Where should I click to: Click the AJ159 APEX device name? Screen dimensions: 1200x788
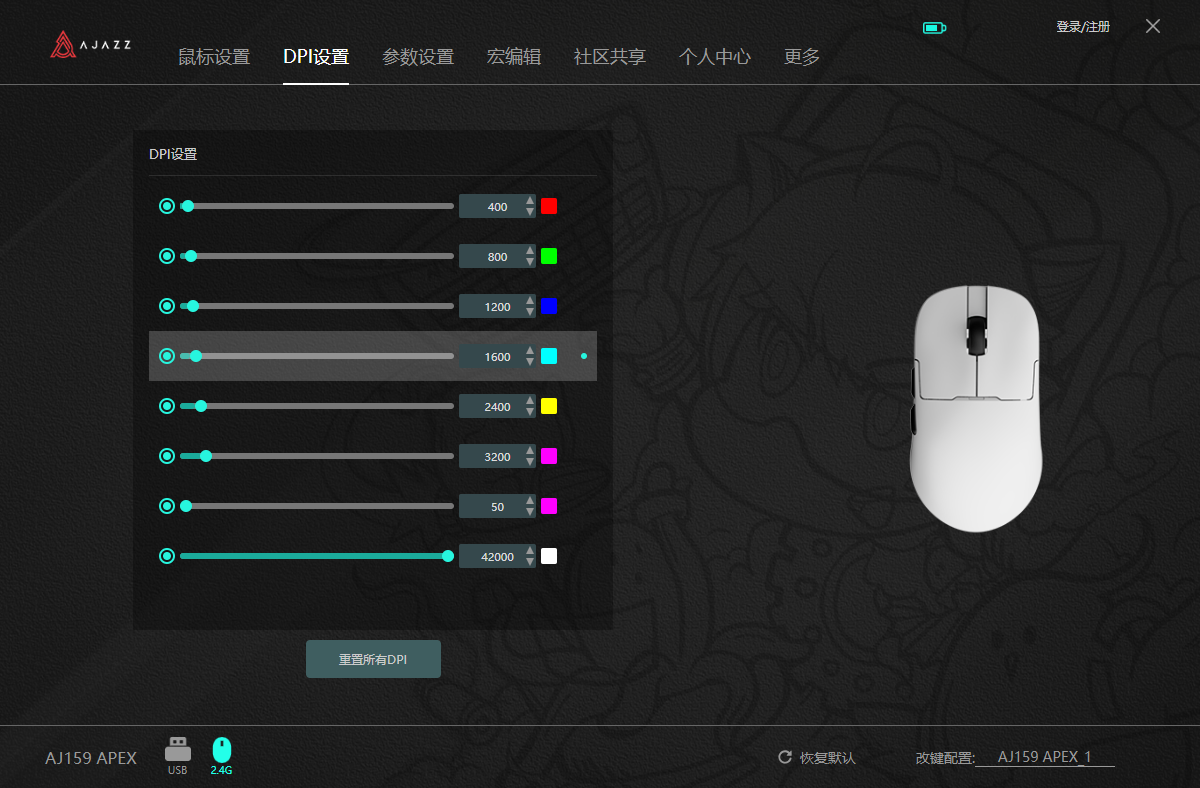(x=91, y=758)
